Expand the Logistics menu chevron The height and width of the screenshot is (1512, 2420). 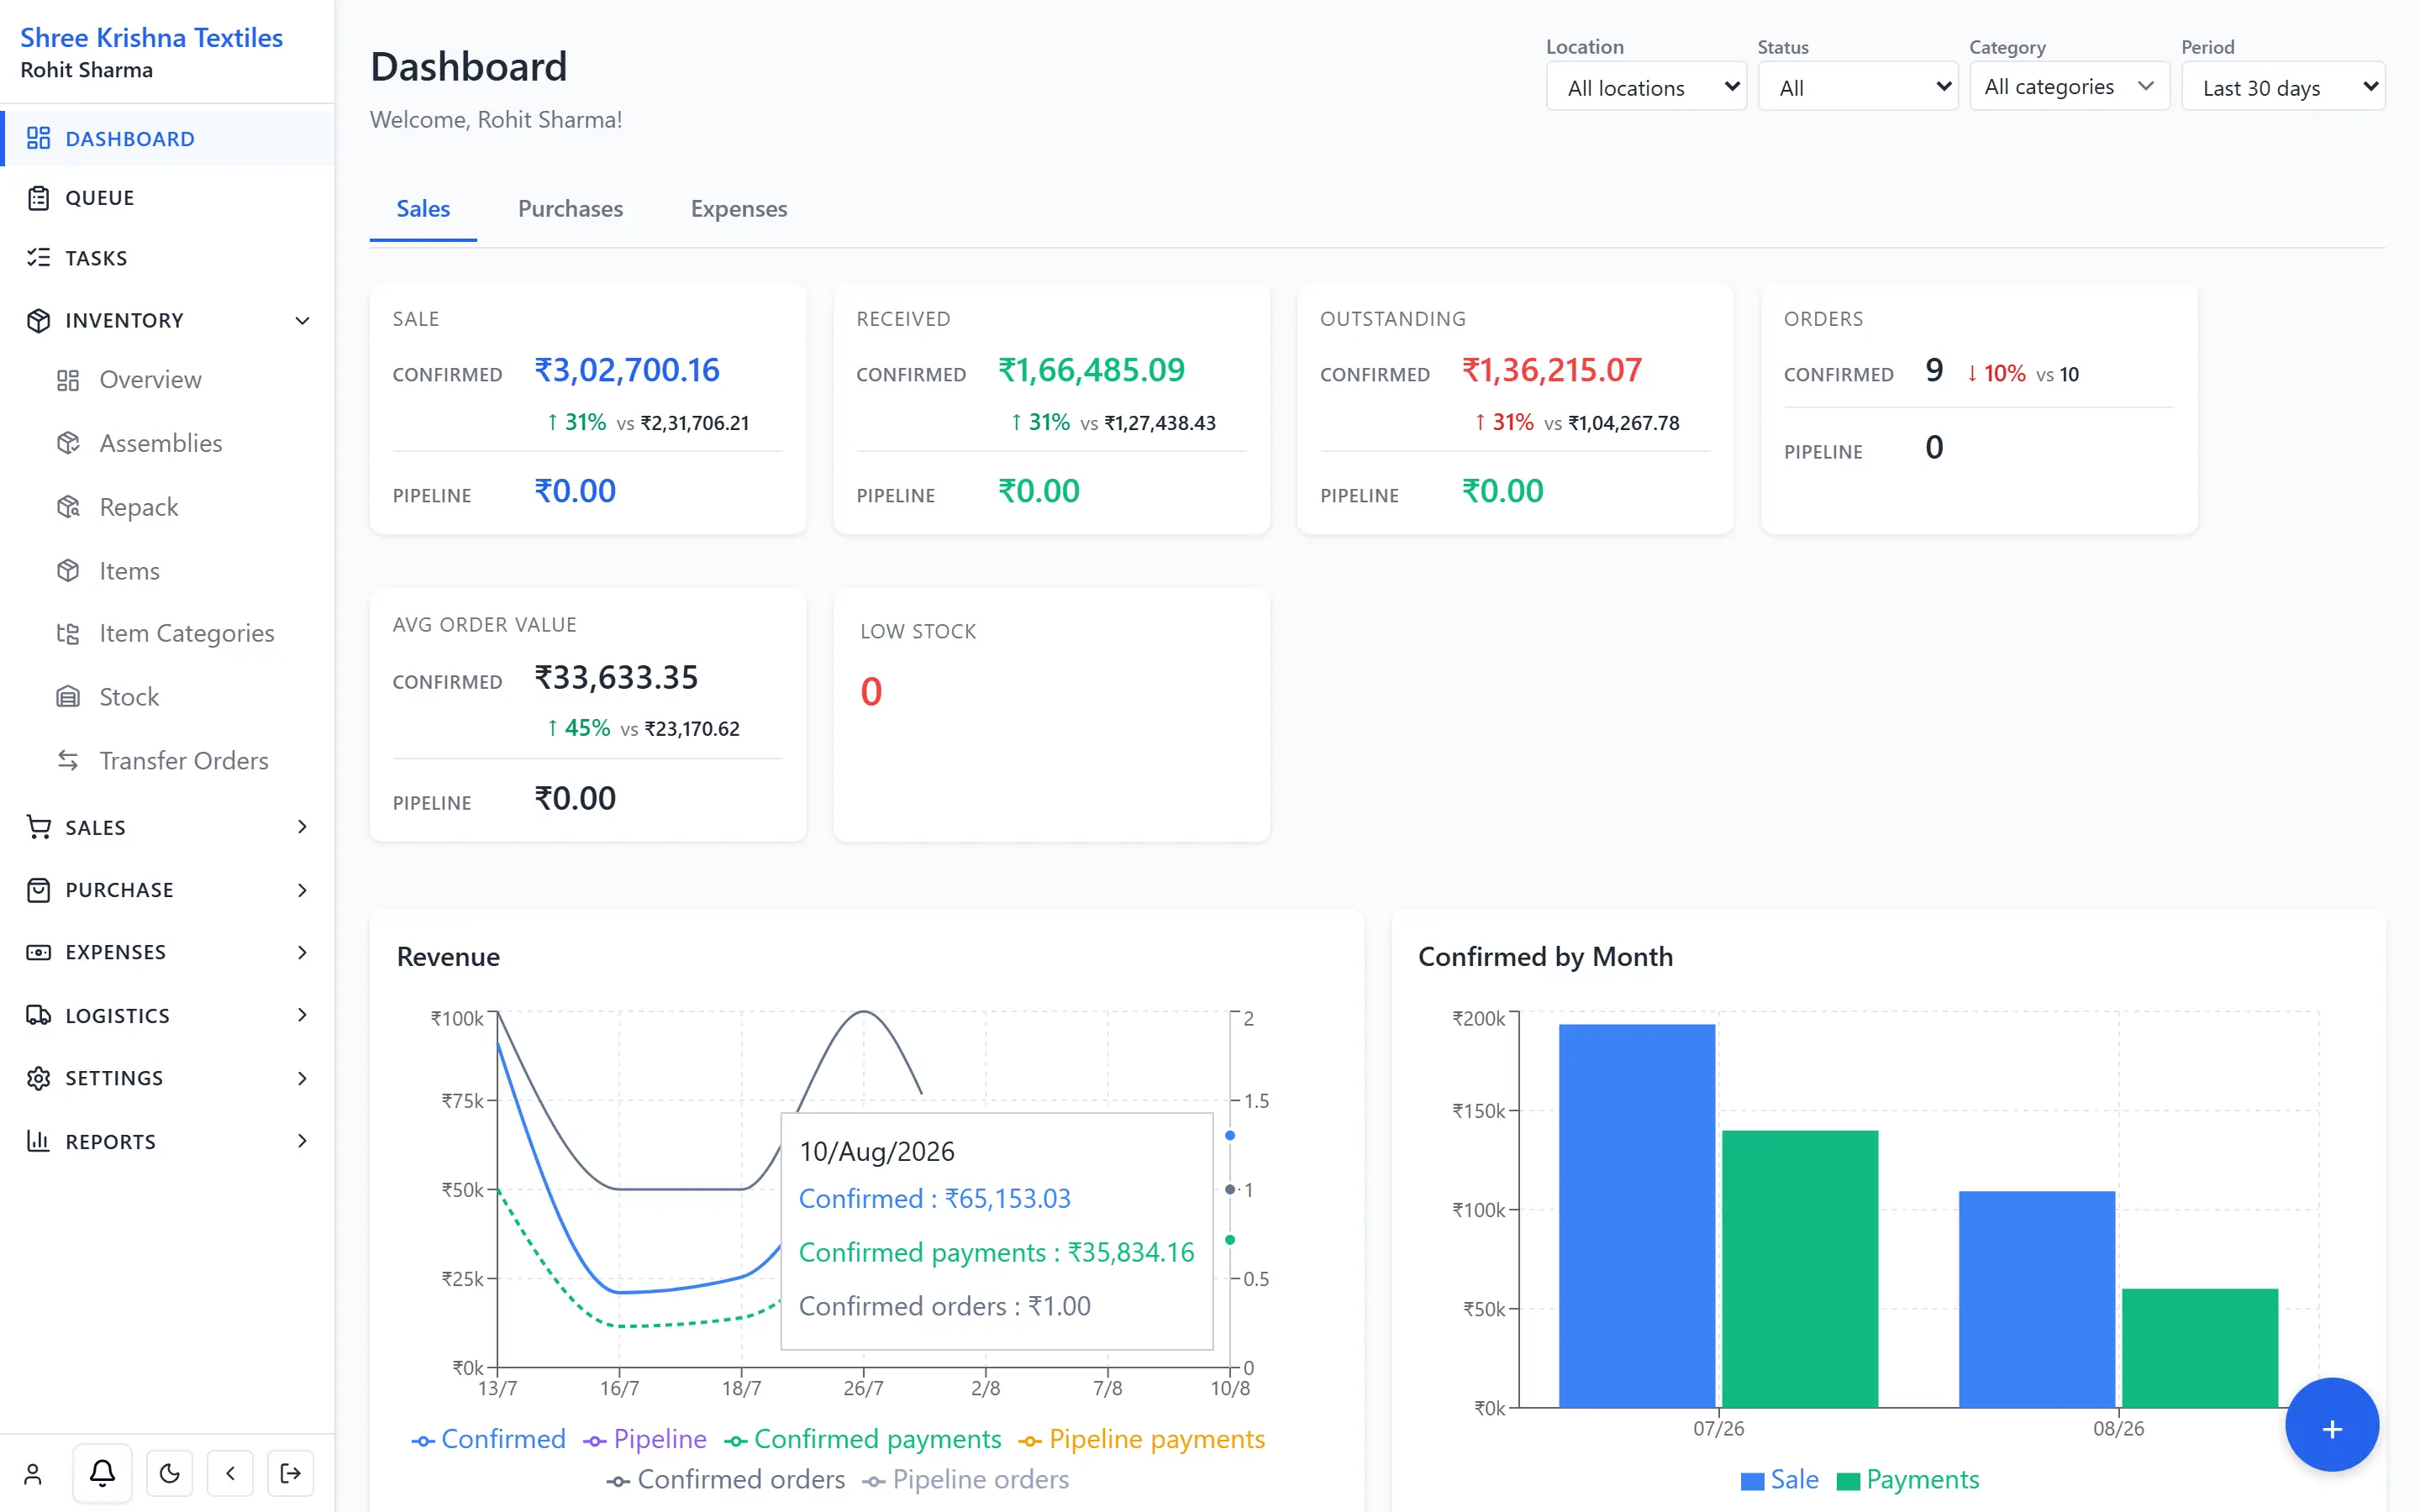point(302,1015)
